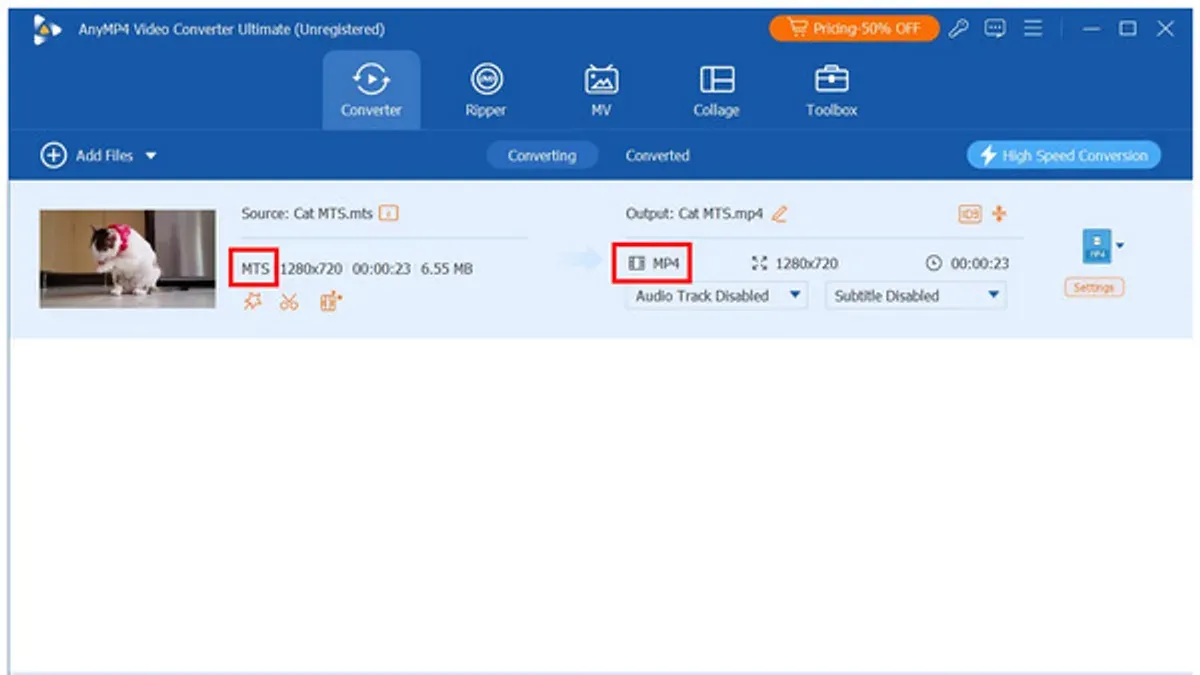Click the AnyMP4 app logo icon

(x=47, y=29)
